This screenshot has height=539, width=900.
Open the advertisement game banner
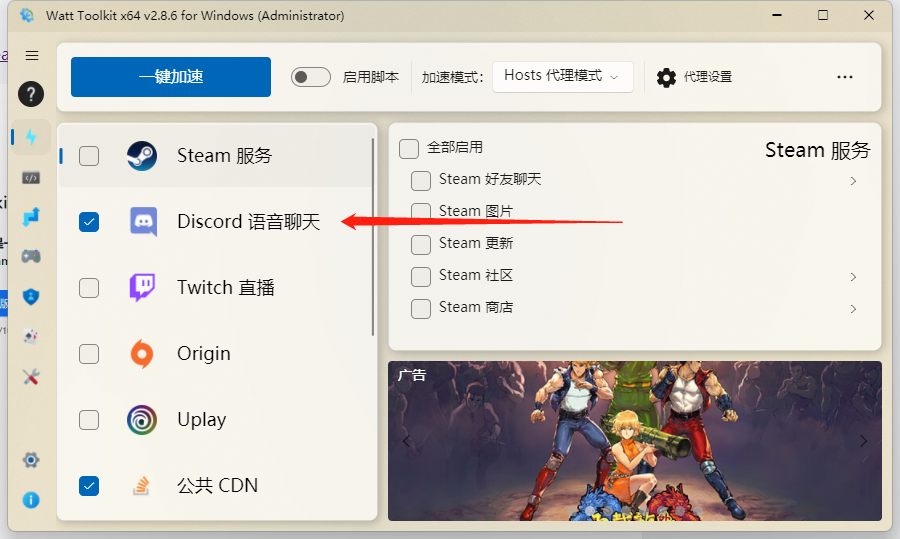point(635,441)
